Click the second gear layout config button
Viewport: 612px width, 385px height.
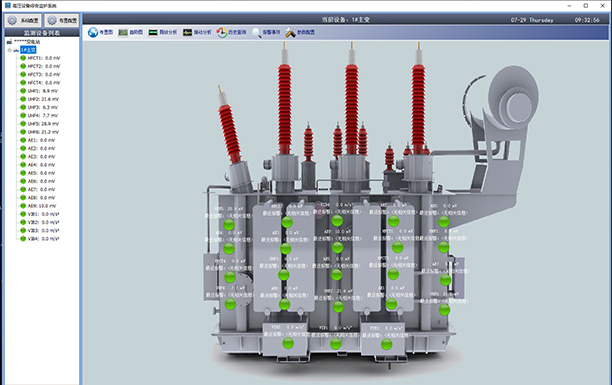pos(62,20)
